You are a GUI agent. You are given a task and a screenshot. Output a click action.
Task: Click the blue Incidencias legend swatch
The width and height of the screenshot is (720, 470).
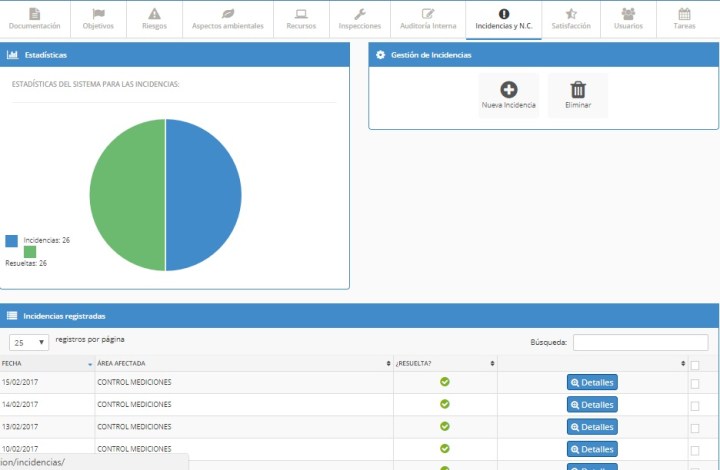point(11,241)
